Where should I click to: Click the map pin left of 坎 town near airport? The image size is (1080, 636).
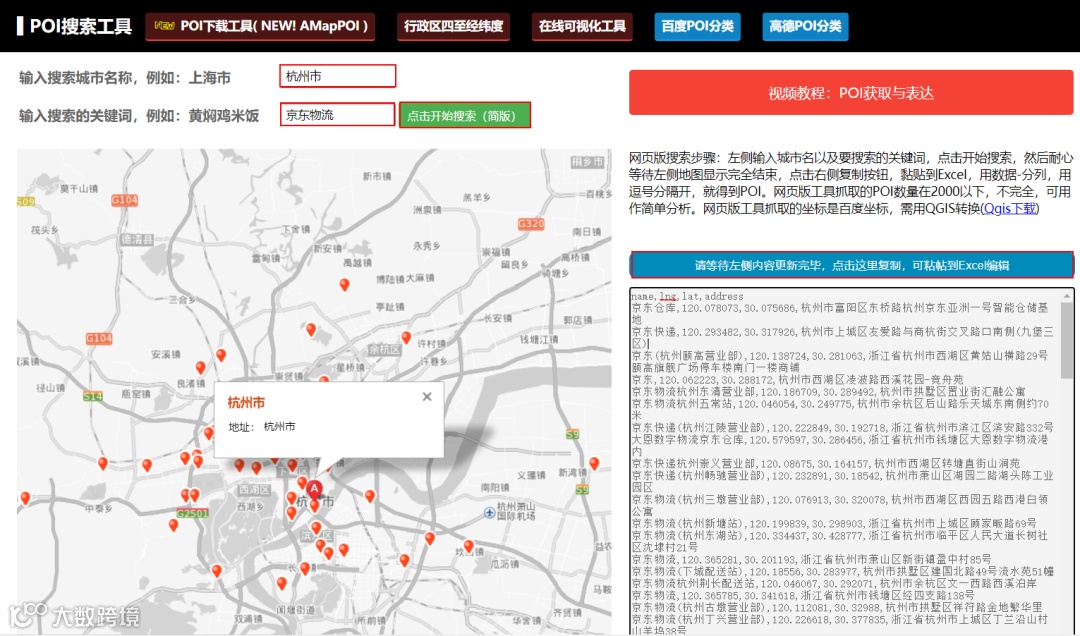click(430, 538)
